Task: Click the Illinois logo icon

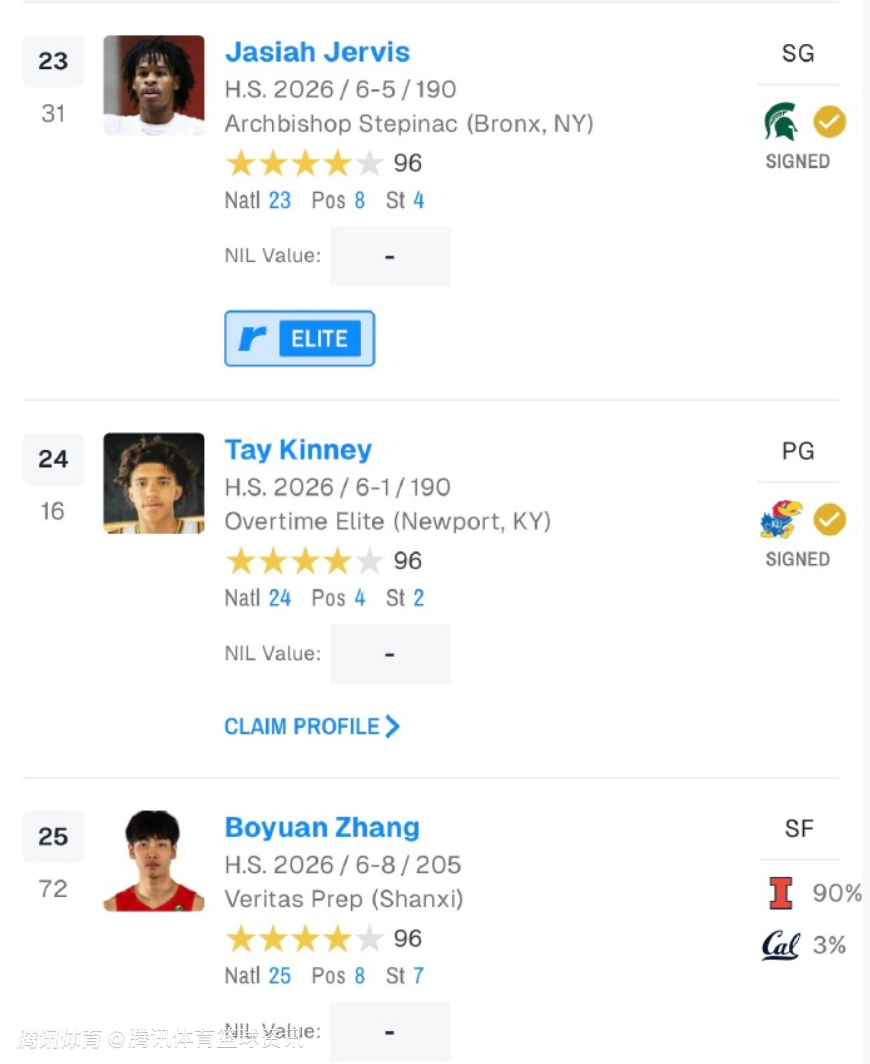Action: coord(781,893)
